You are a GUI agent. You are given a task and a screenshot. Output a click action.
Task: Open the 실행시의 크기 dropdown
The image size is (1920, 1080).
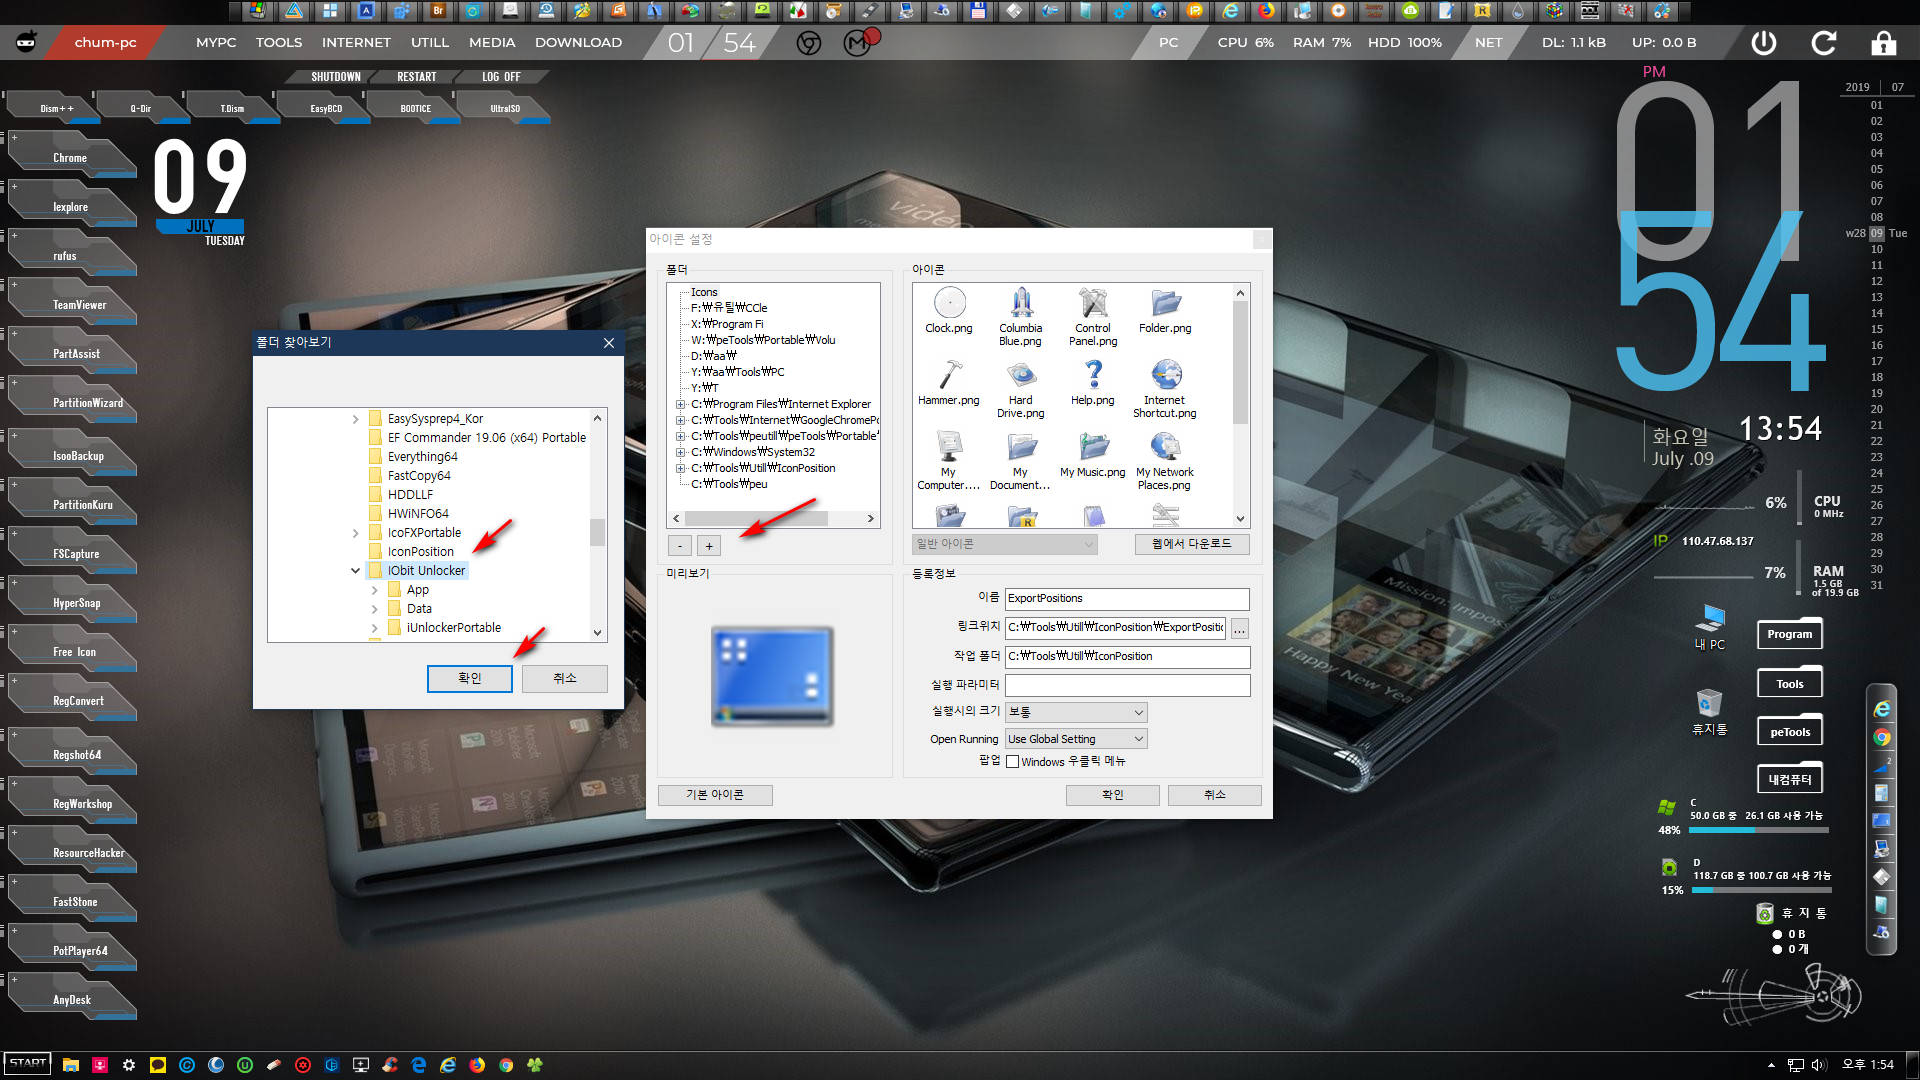coord(1076,712)
